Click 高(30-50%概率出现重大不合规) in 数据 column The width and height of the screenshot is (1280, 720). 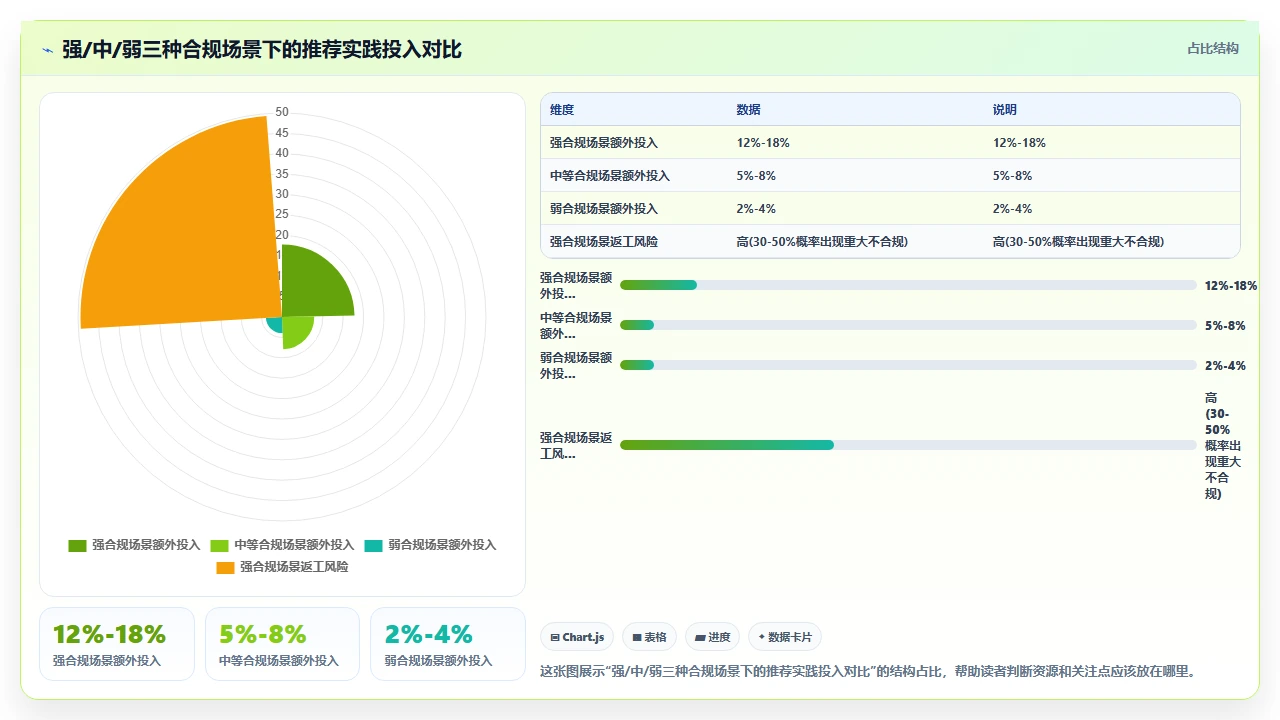(822, 242)
